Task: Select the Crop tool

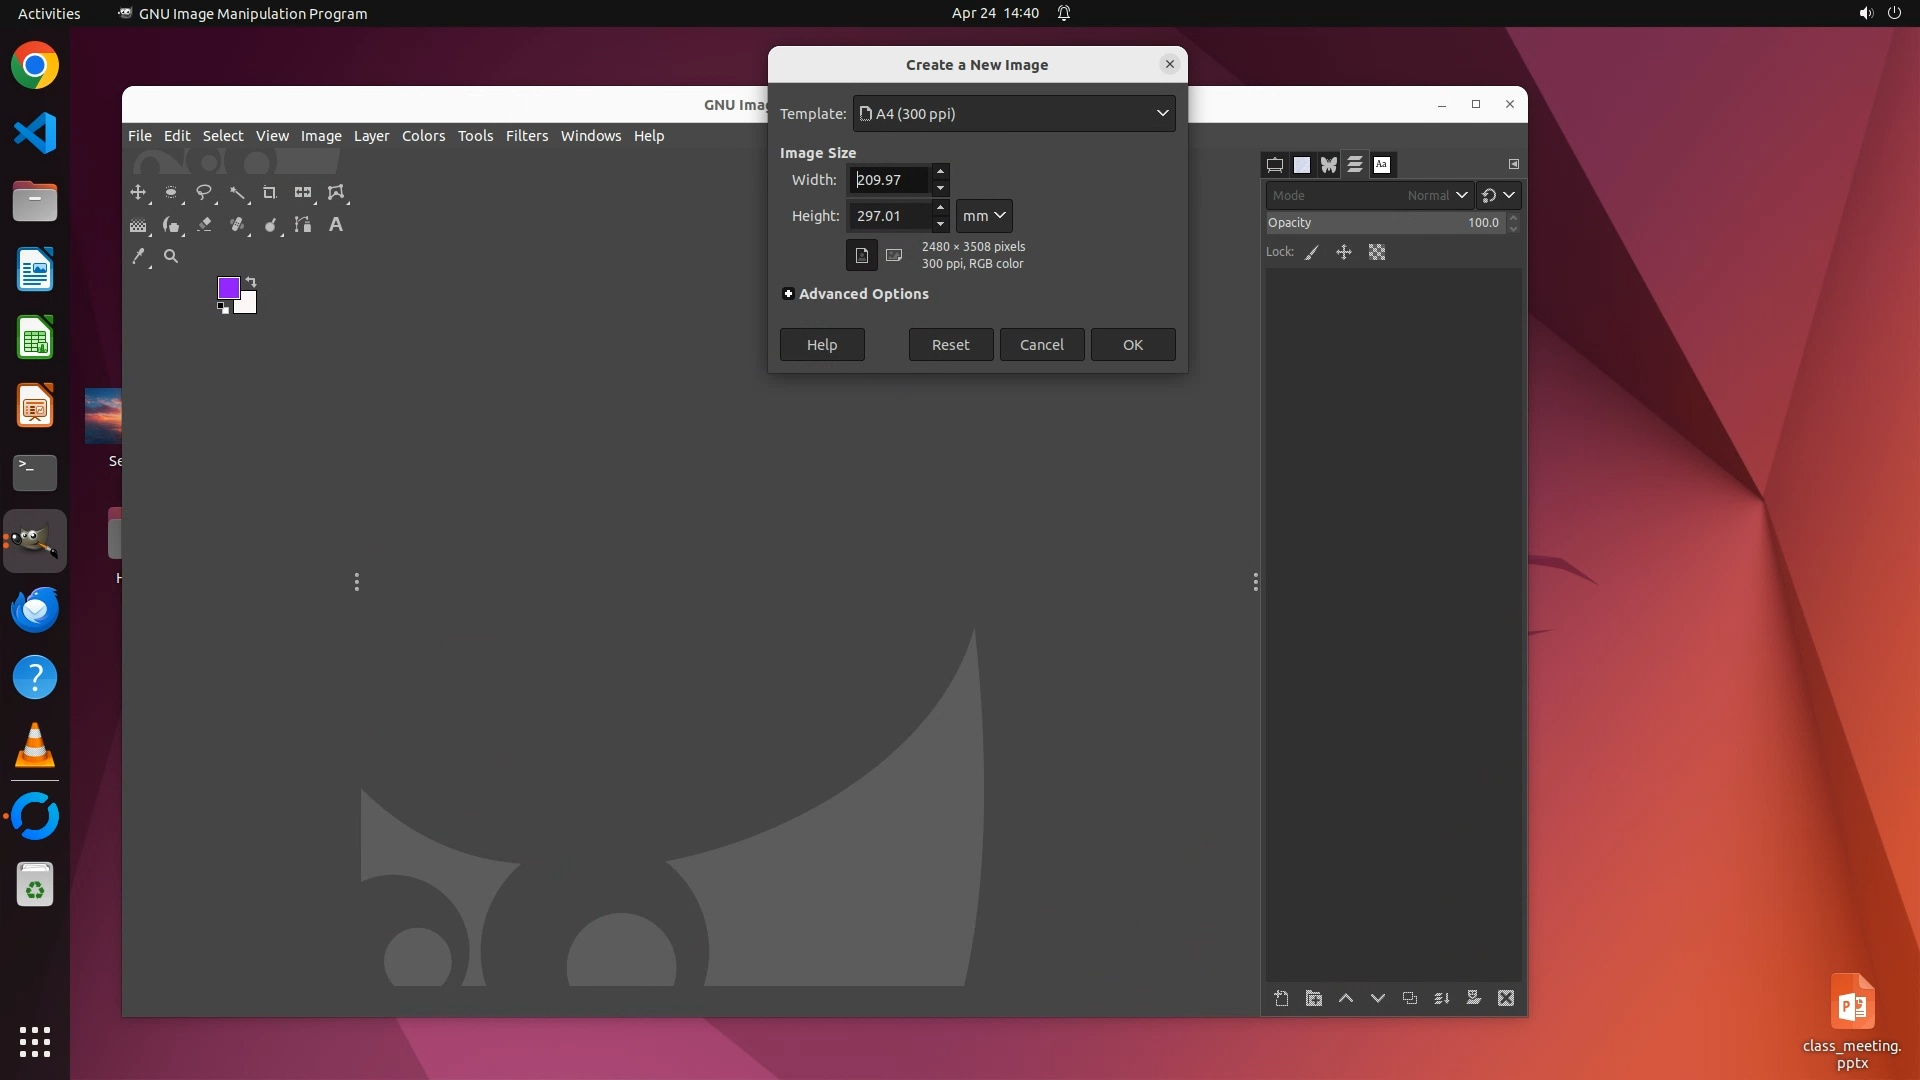Action: tap(269, 192)
